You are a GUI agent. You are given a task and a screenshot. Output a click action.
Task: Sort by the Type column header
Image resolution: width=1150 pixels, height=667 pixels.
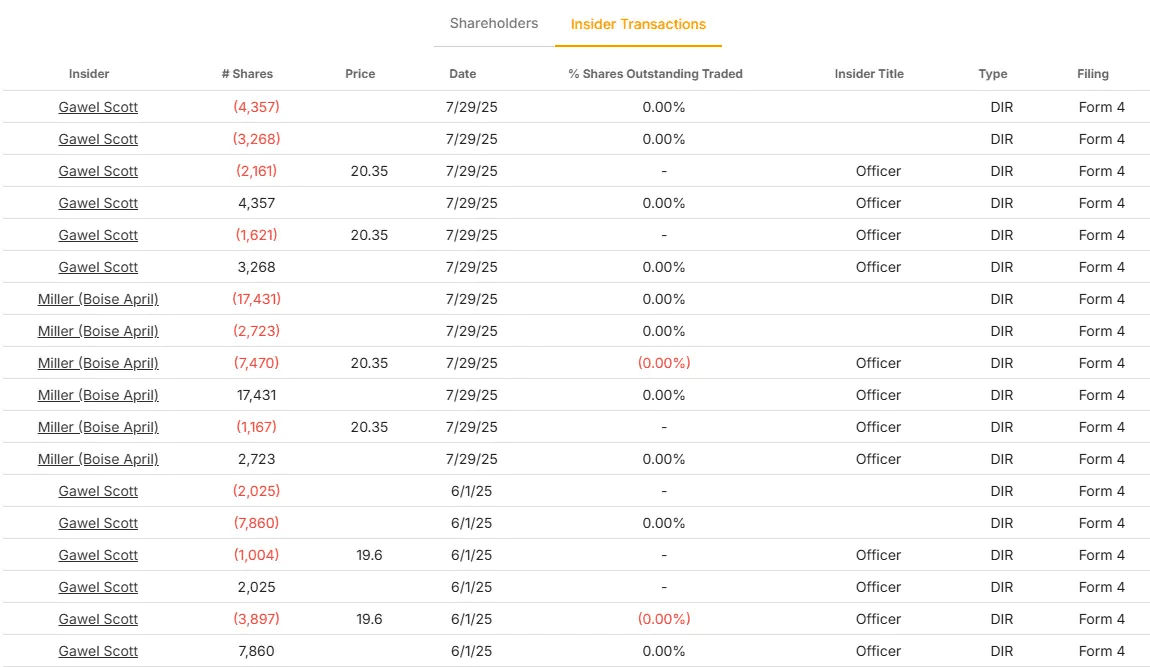click(x=992, y=74)
